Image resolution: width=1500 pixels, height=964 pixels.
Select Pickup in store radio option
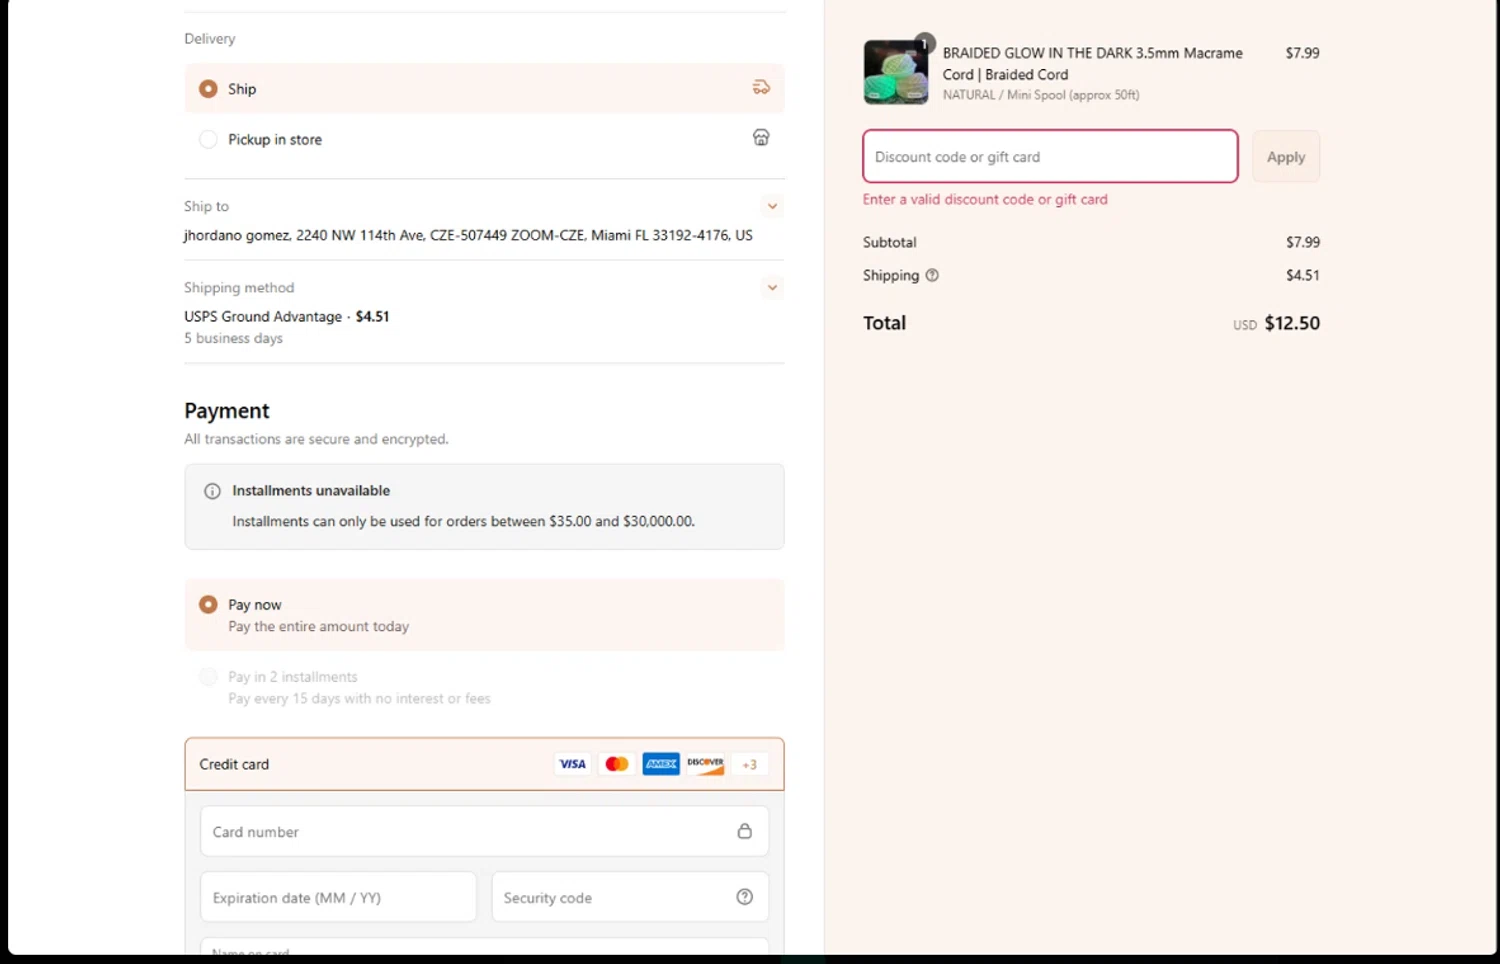click(x=208, y=139)
